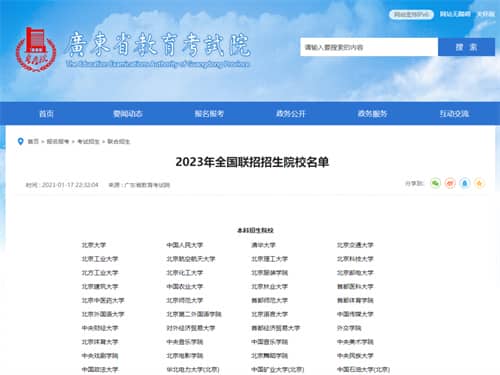Select 华北电力大学(北京) in the school list
The image size is (500, 375).
click(x=193, y=370)
